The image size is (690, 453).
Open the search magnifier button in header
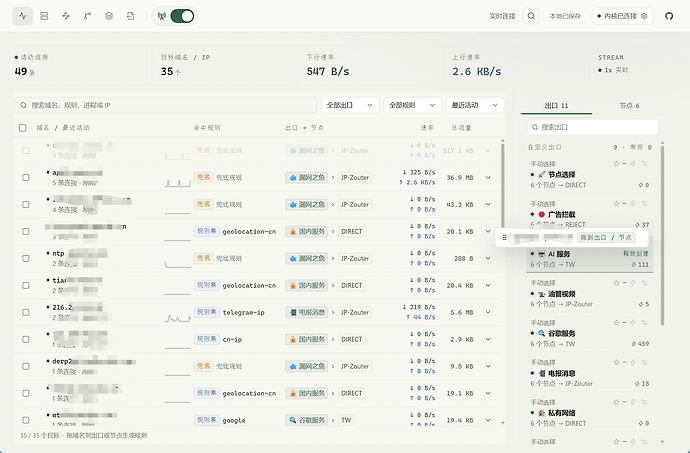pyautogui.click(x=531, y=16)
